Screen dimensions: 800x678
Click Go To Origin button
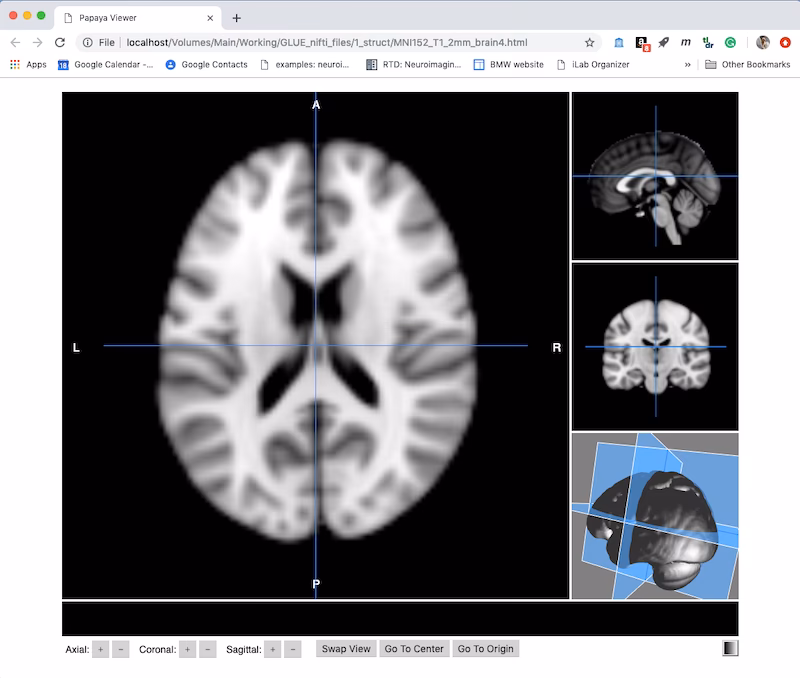coord(485,649)
